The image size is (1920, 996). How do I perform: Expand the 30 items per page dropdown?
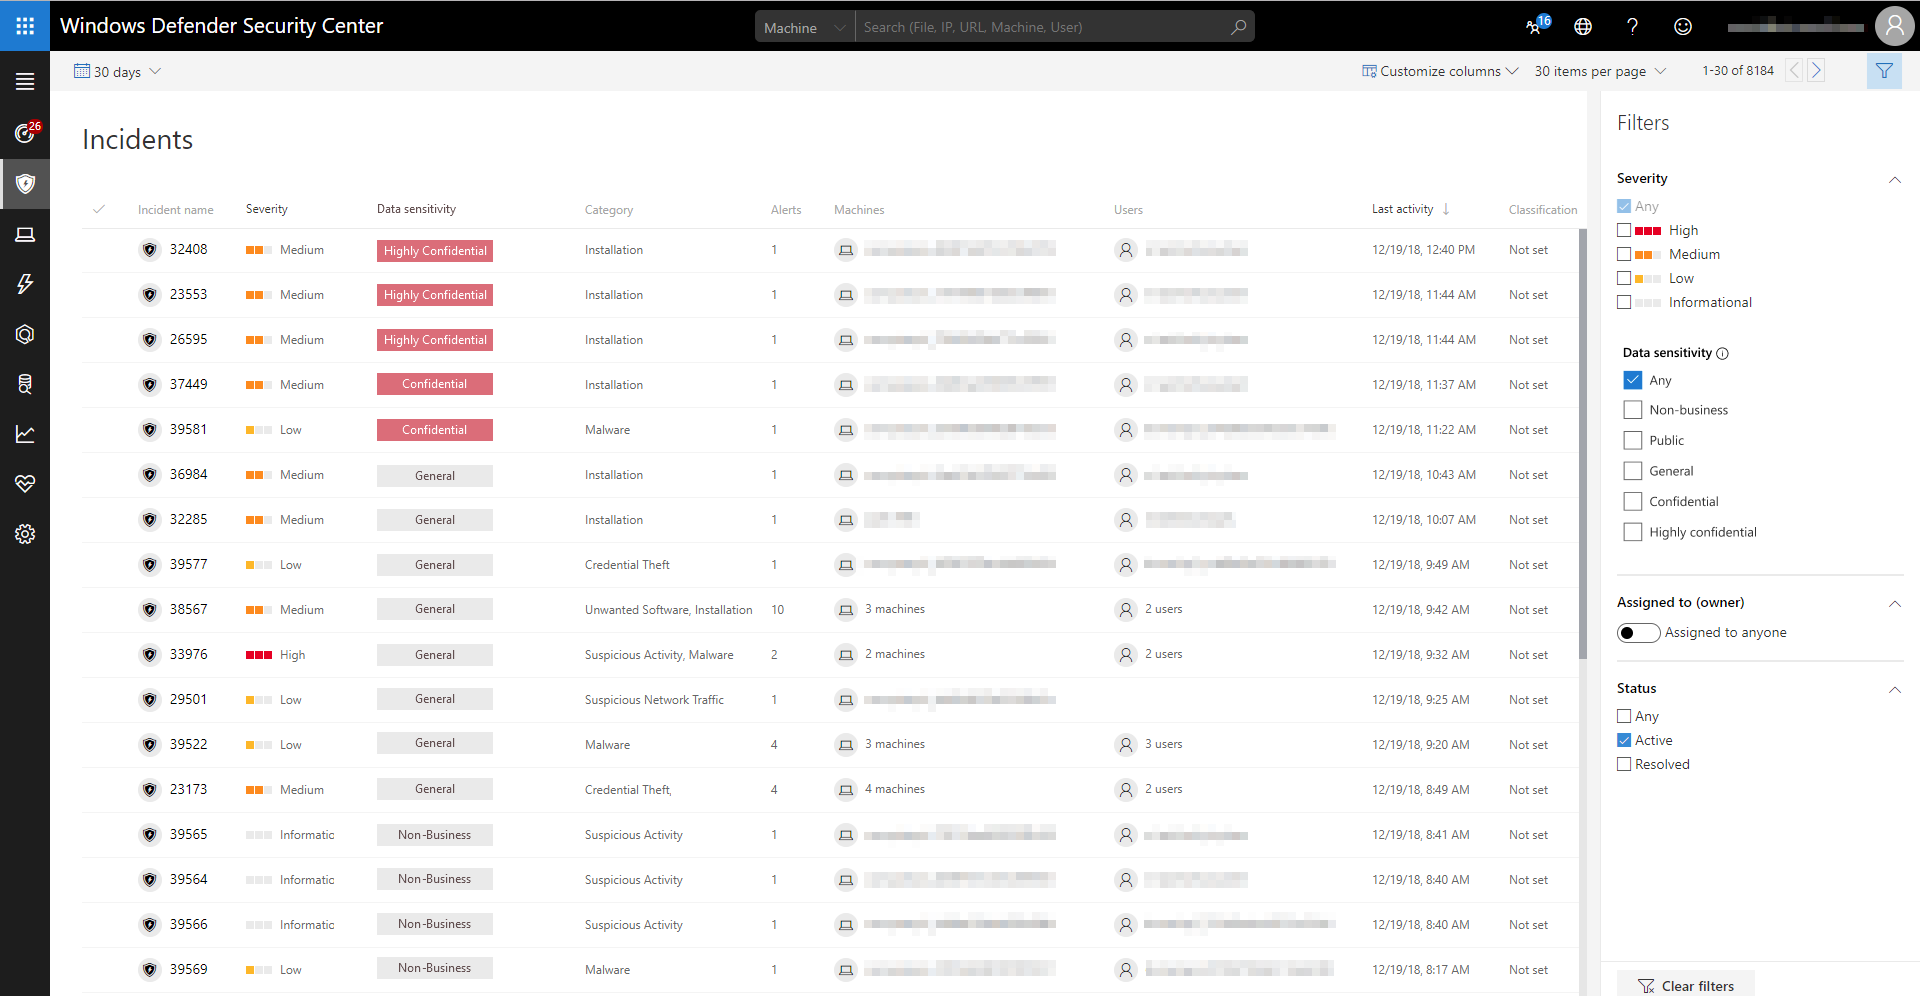[x=1599, y=71]
